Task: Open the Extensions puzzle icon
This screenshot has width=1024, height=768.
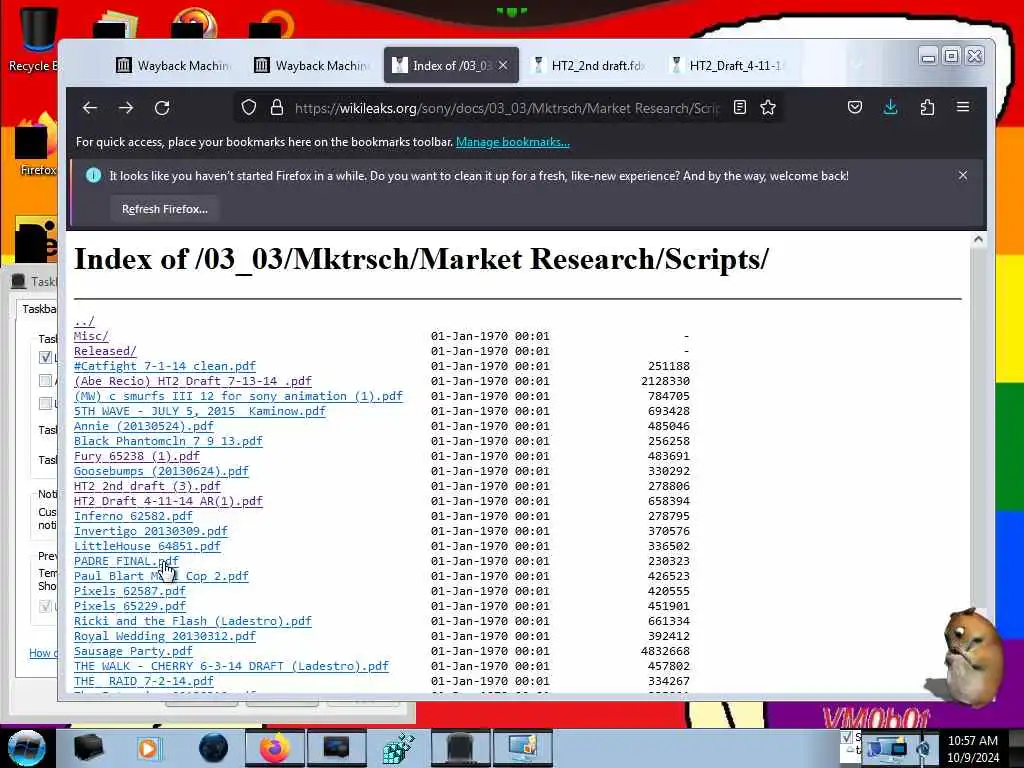Action: point(927,107)
